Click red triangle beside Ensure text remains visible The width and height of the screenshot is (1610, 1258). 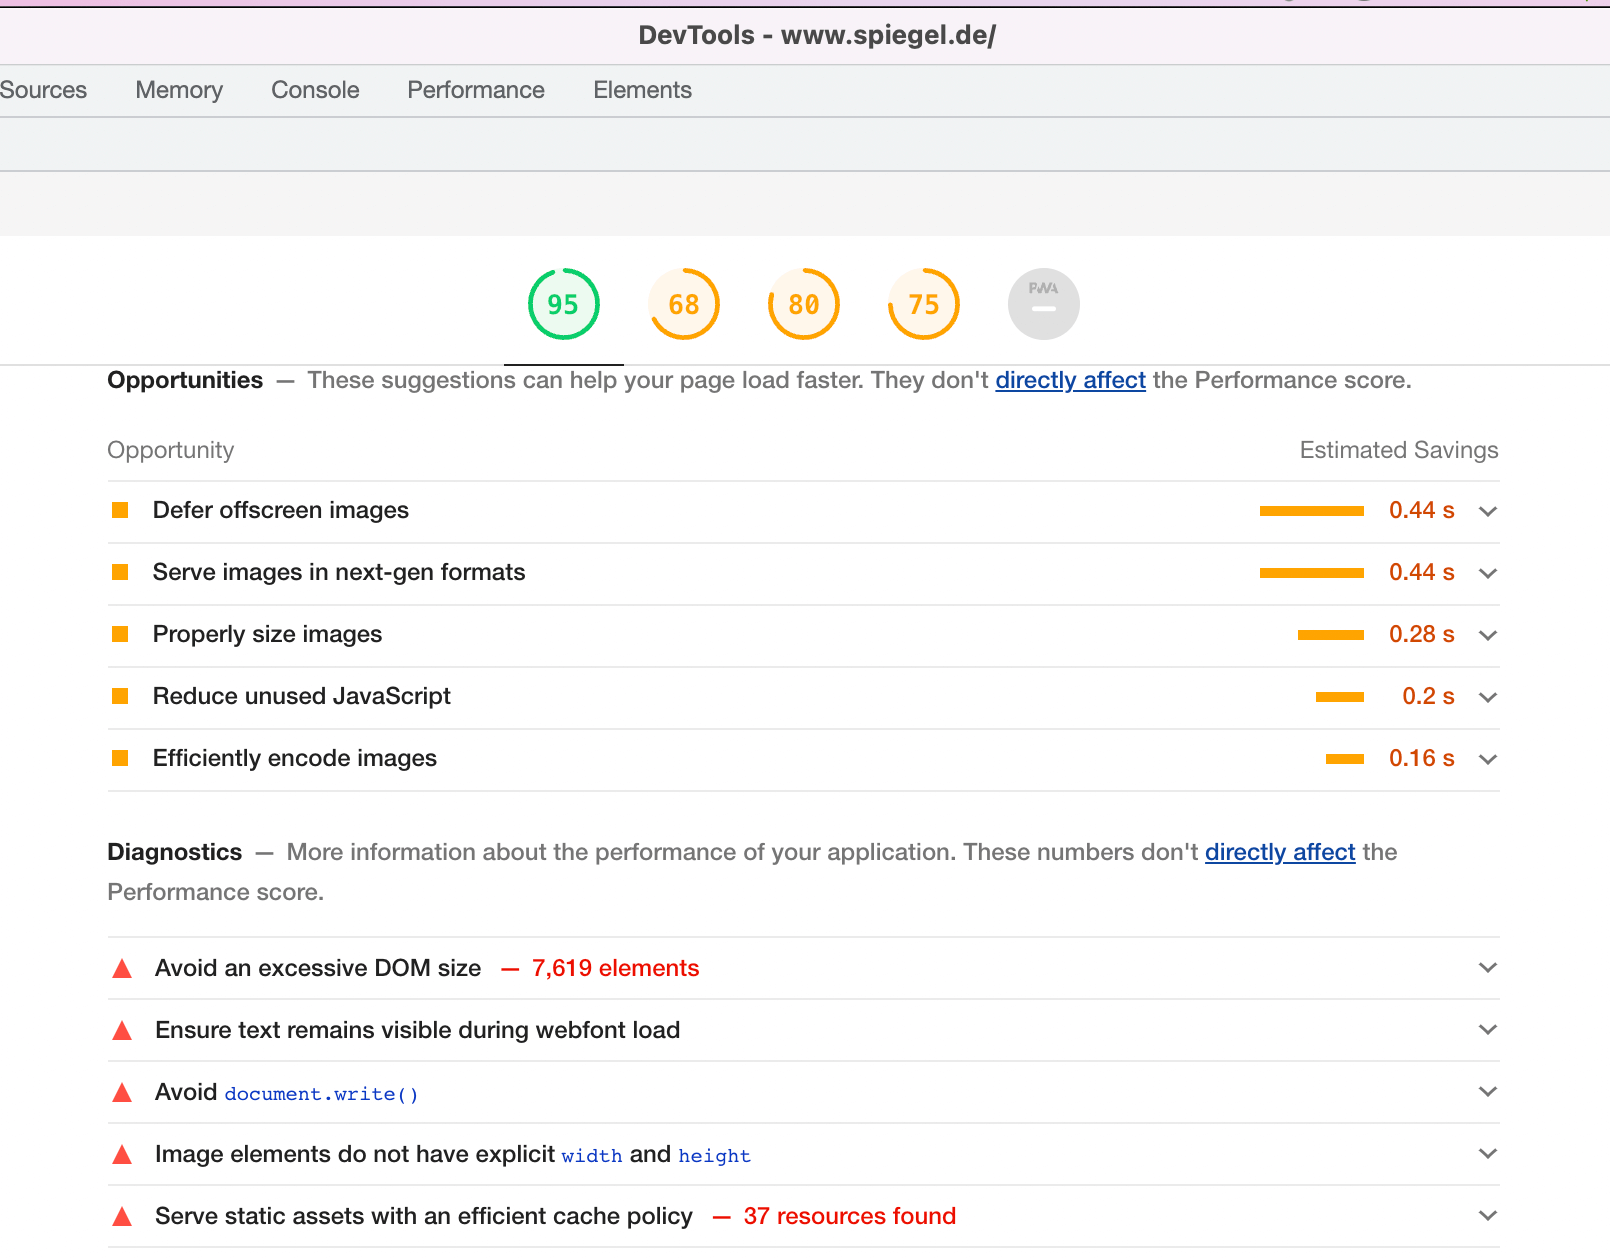point(122,1030)
